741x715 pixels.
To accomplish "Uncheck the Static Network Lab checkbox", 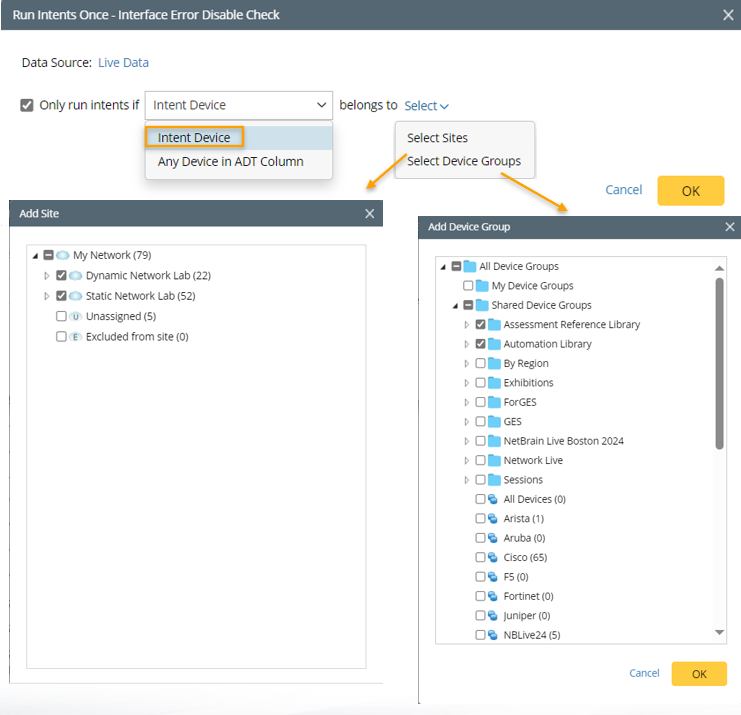I will [x=62, y=296].
